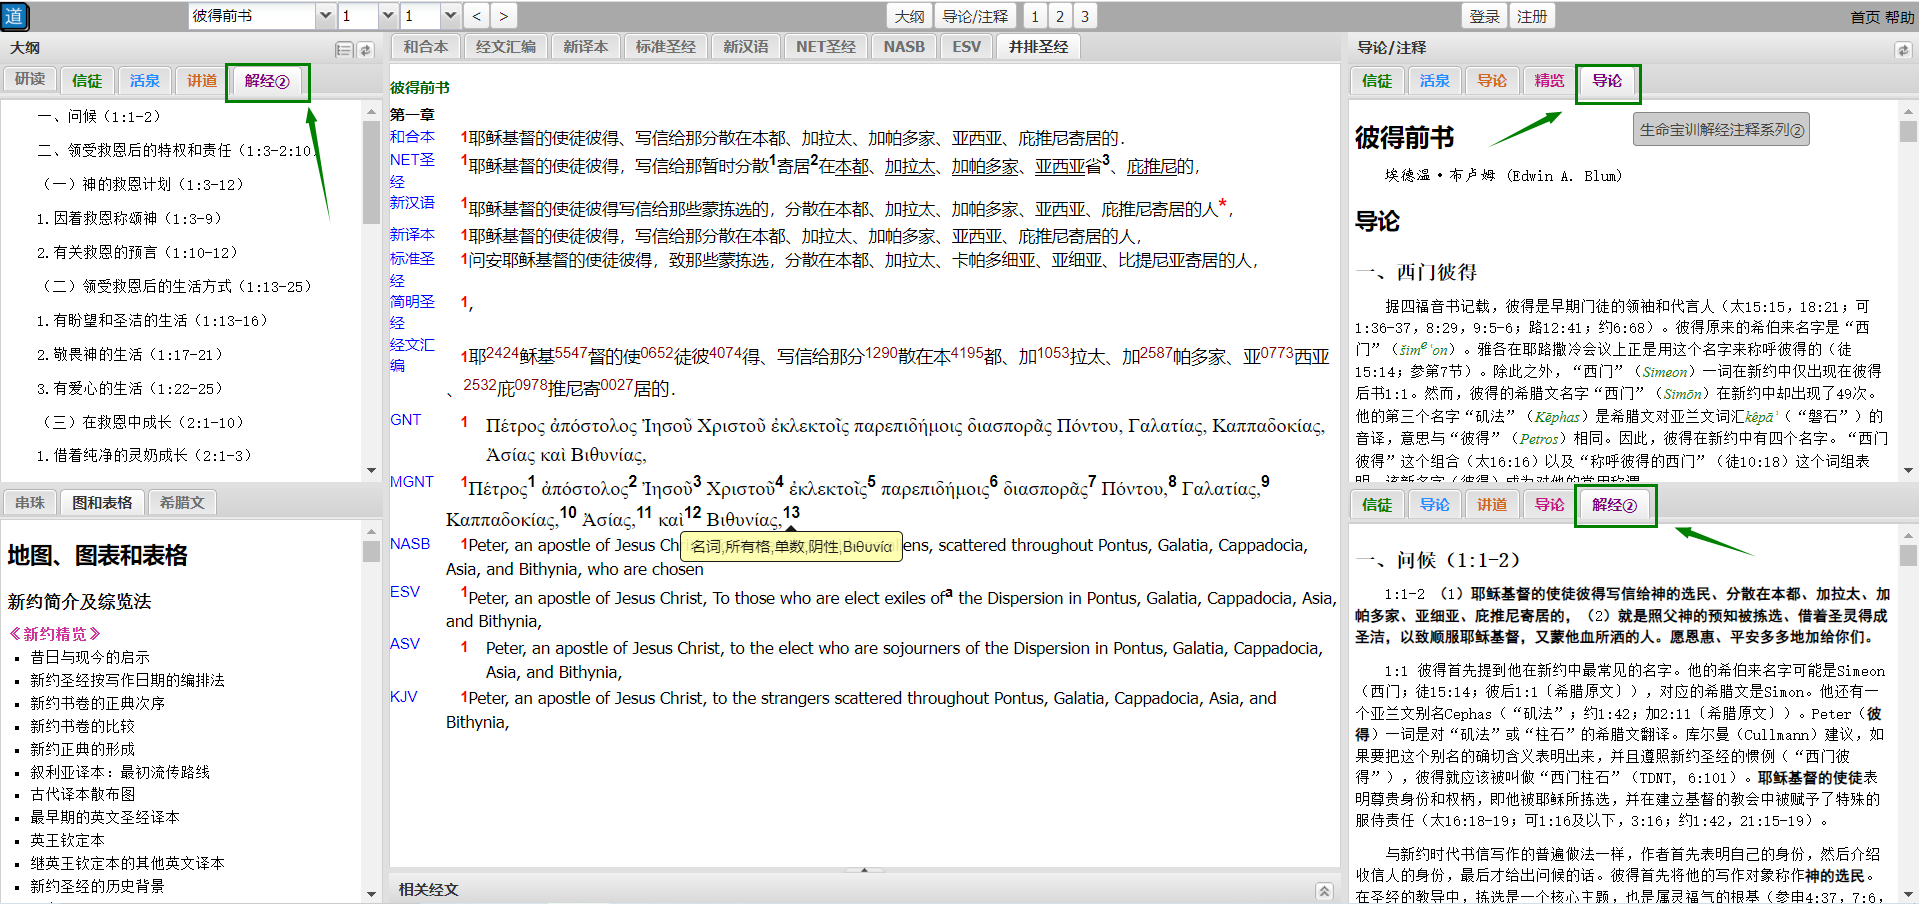Click the blue 道 logo icon
Screen dimensions: 1919x904
(14, 16)
